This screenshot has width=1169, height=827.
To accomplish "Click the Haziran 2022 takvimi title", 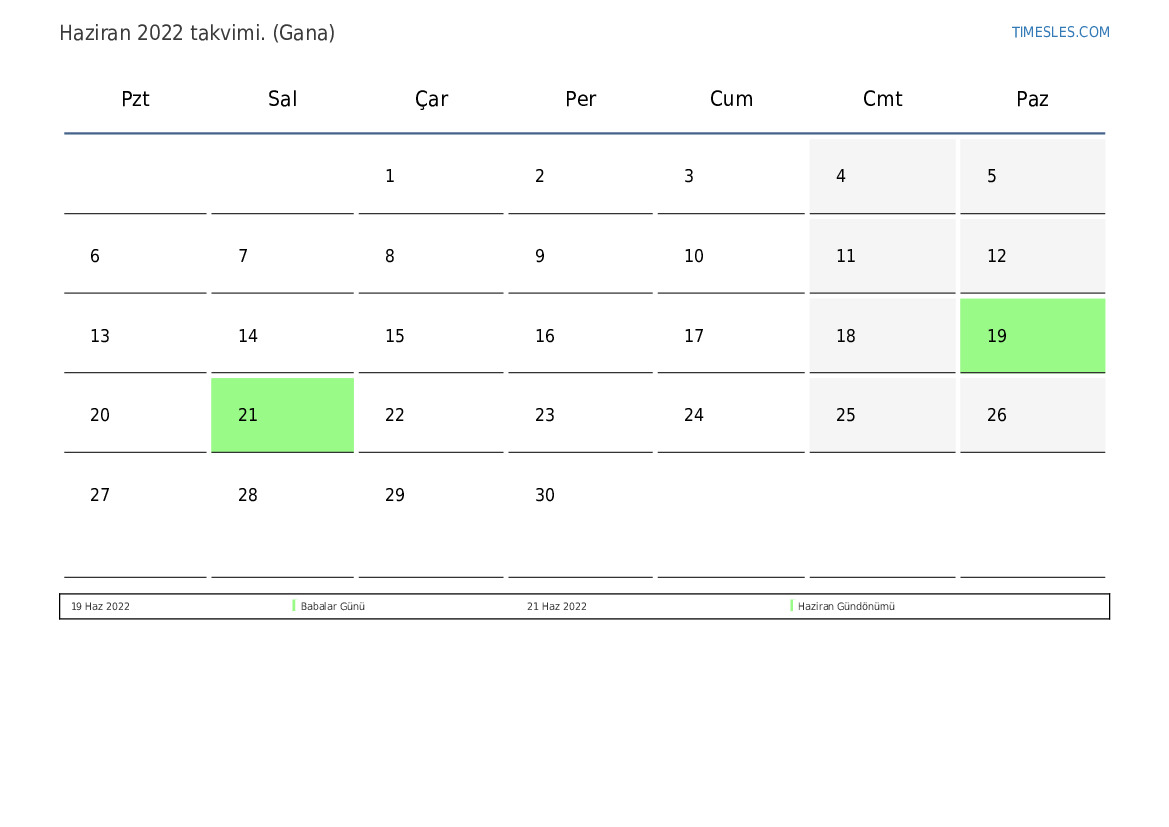I will [x=197, y=34].
